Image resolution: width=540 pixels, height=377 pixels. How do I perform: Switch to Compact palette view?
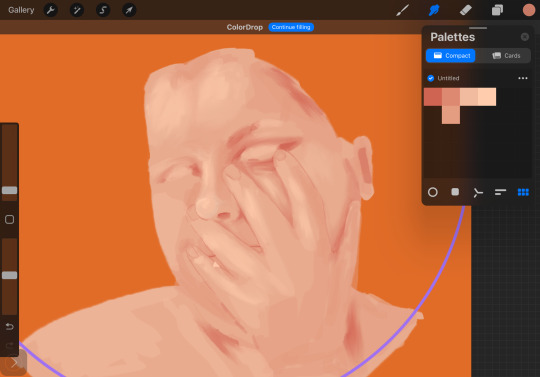click(450, 55)
